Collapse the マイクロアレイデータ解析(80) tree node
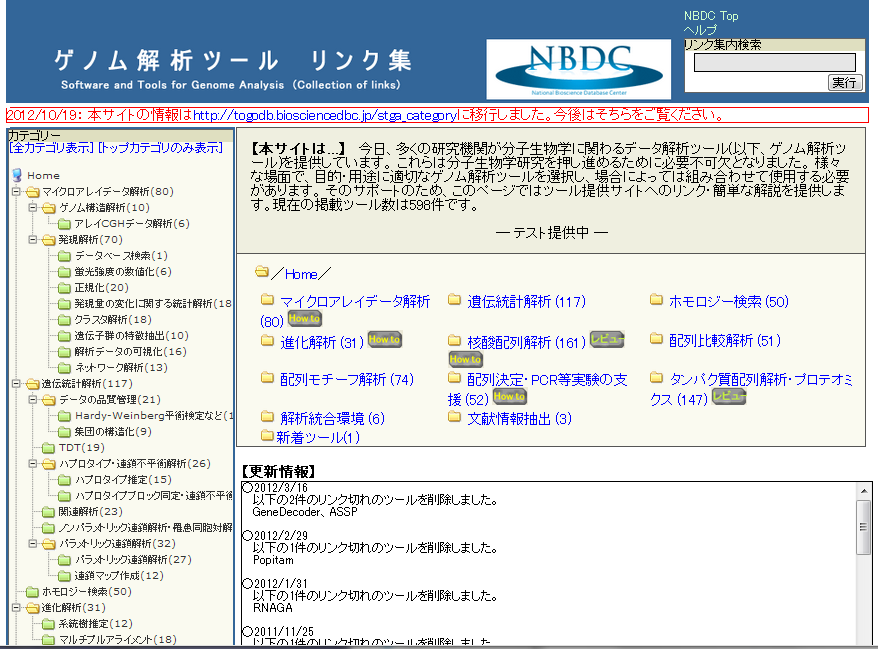The image size is (878, 649). click(x=16, y=191)
